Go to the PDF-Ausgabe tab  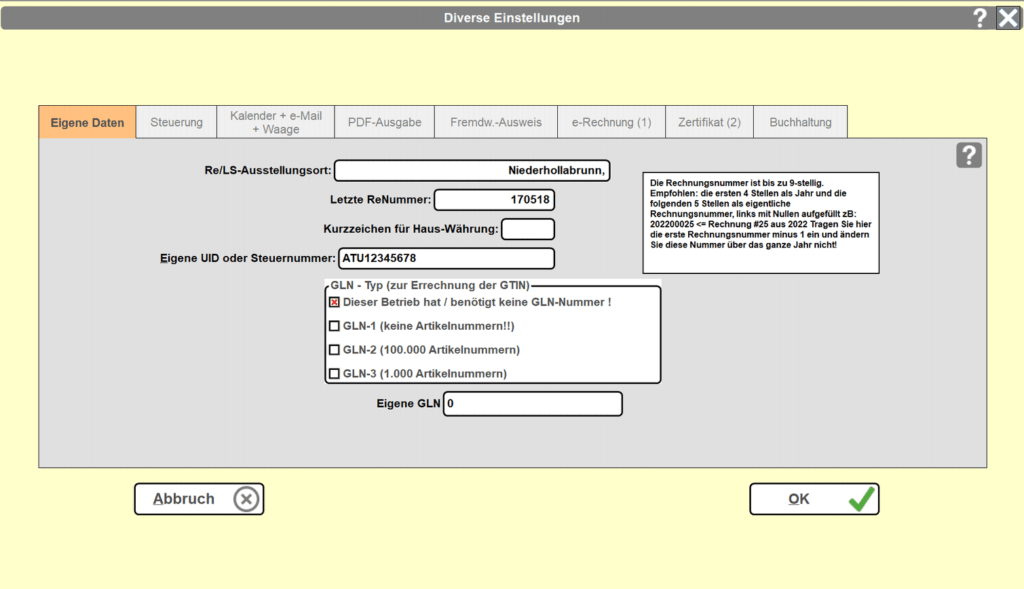385,122
